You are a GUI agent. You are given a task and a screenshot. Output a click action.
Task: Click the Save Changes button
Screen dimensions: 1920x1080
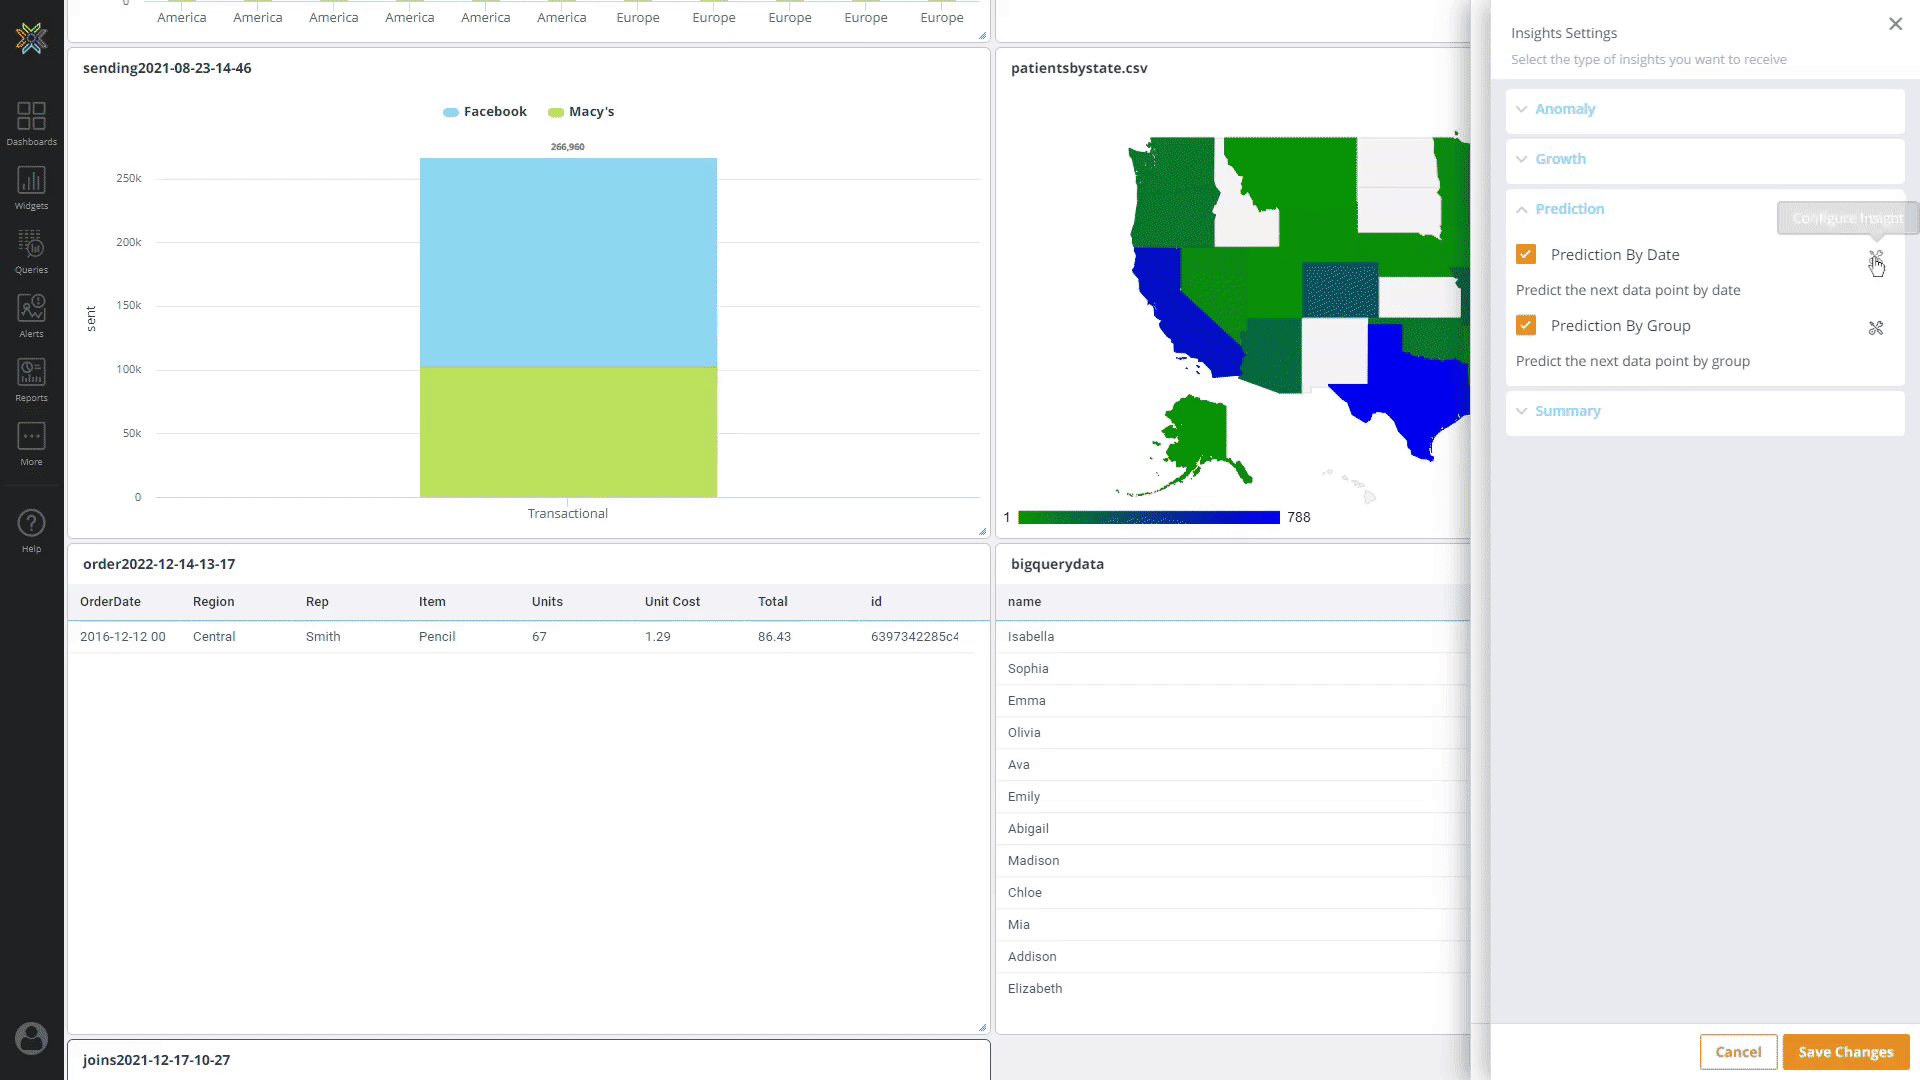click(1845, 1052)
